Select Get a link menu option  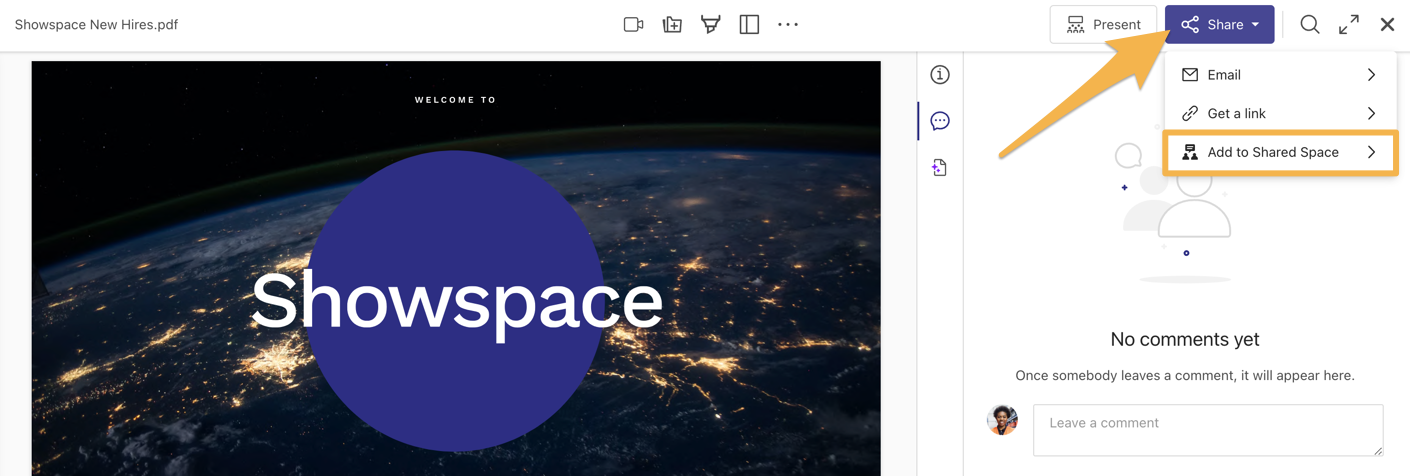pyautogui.click(x=1280, y=113)
